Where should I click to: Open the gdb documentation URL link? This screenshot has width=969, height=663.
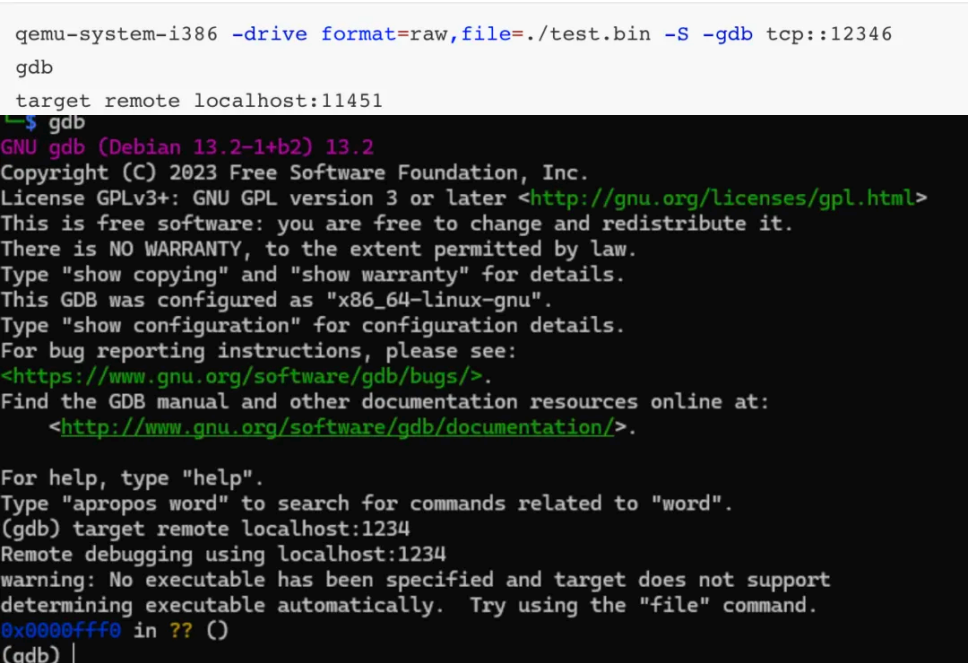tap(337, 427)
